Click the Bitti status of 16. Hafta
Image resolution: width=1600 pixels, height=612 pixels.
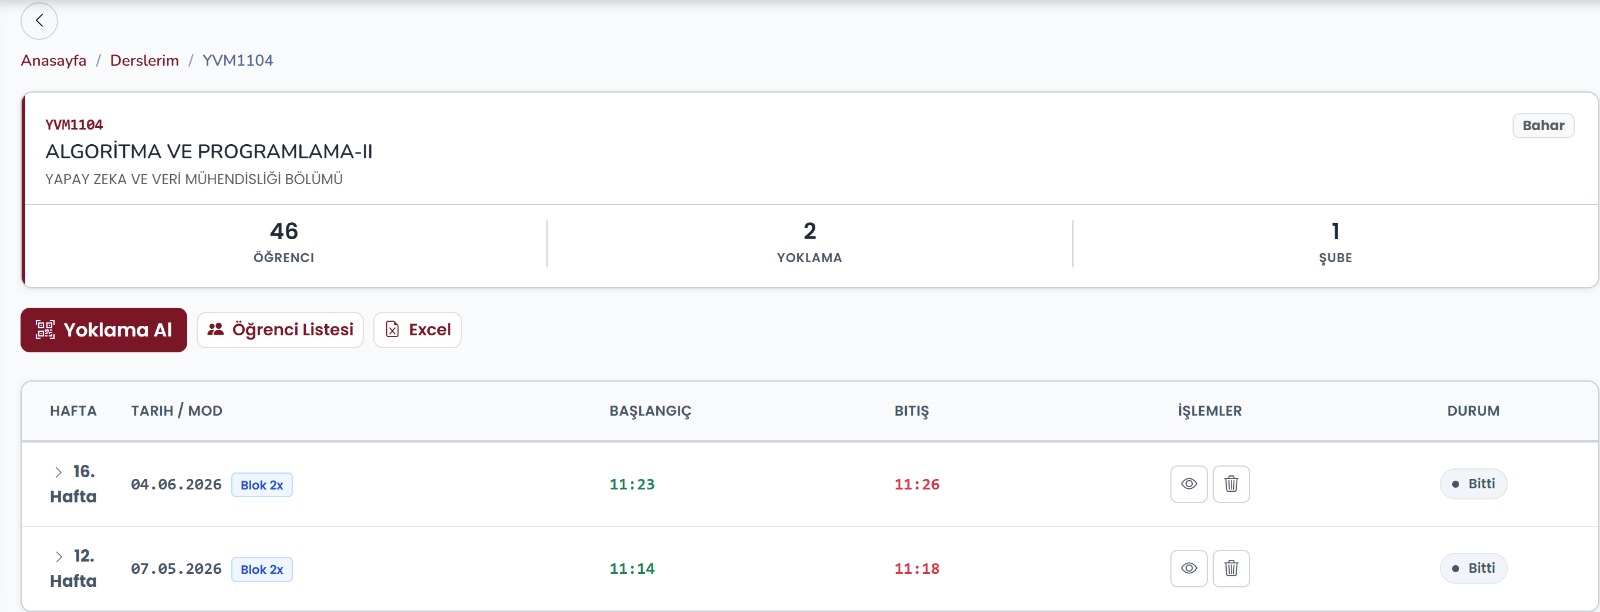point(1473,484)
